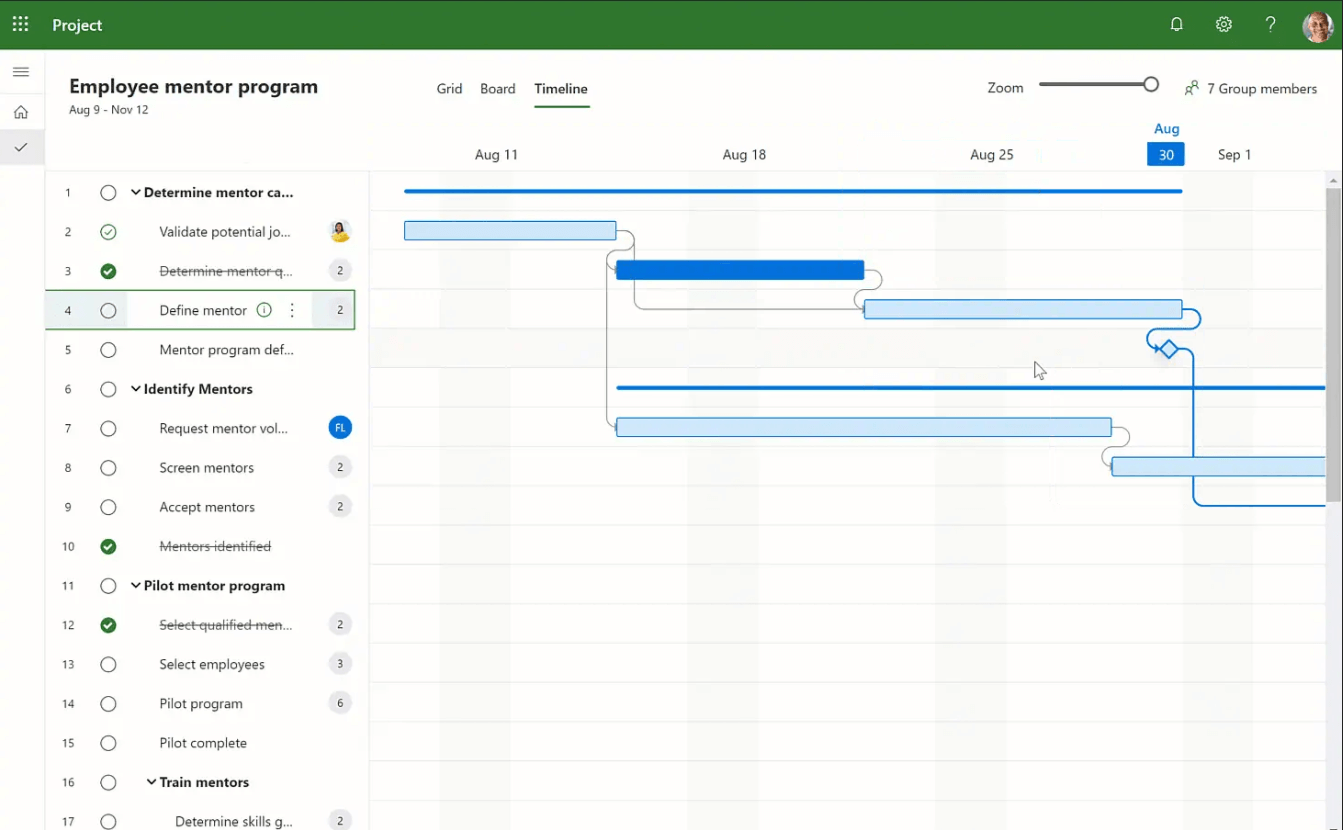The image size is (1343, 830).
Task: Click the 7 Group members icon
Action: pyautogui.click(x=1192, y=88)
